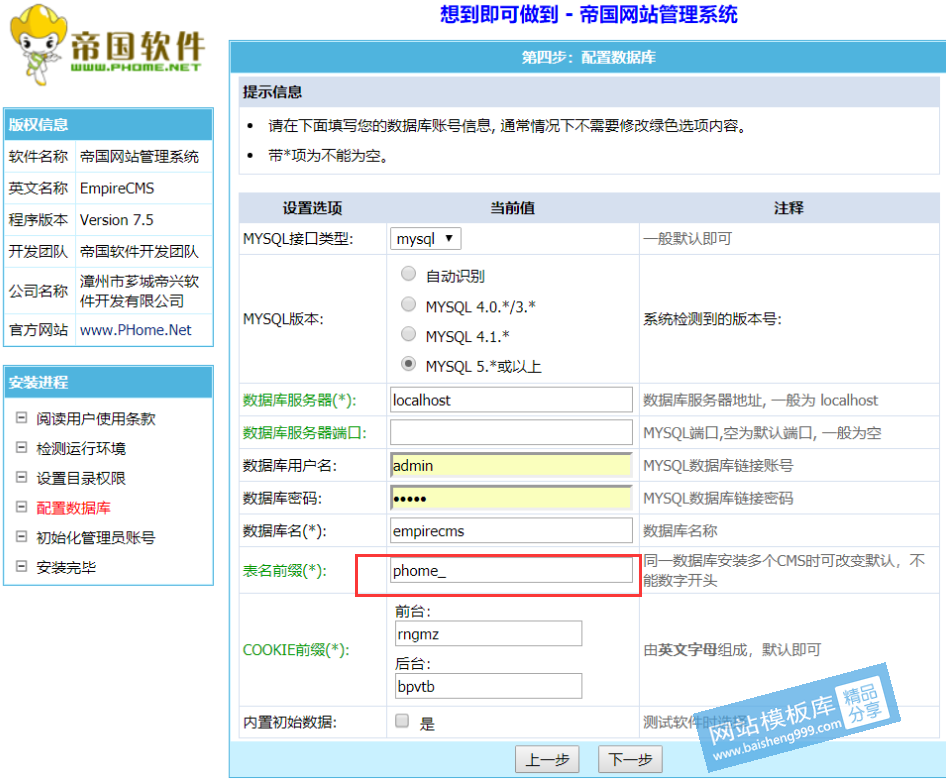This screenshot has width=946, height=780.
Task: Click the Empire software logo
Action: pyautogui.click(x=107, y=45)
